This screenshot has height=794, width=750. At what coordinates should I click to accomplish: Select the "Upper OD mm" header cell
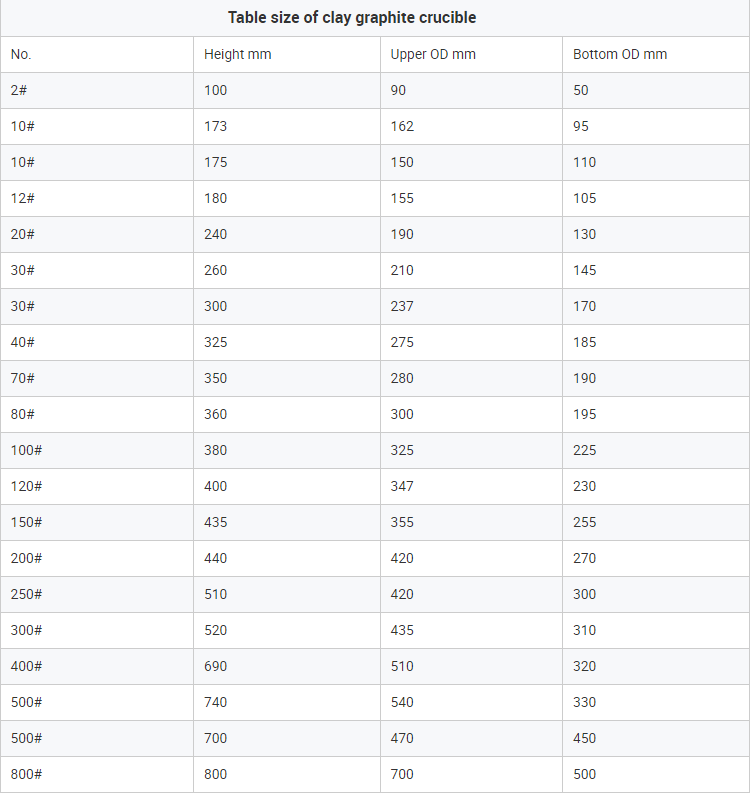click(x=433, y=54)
